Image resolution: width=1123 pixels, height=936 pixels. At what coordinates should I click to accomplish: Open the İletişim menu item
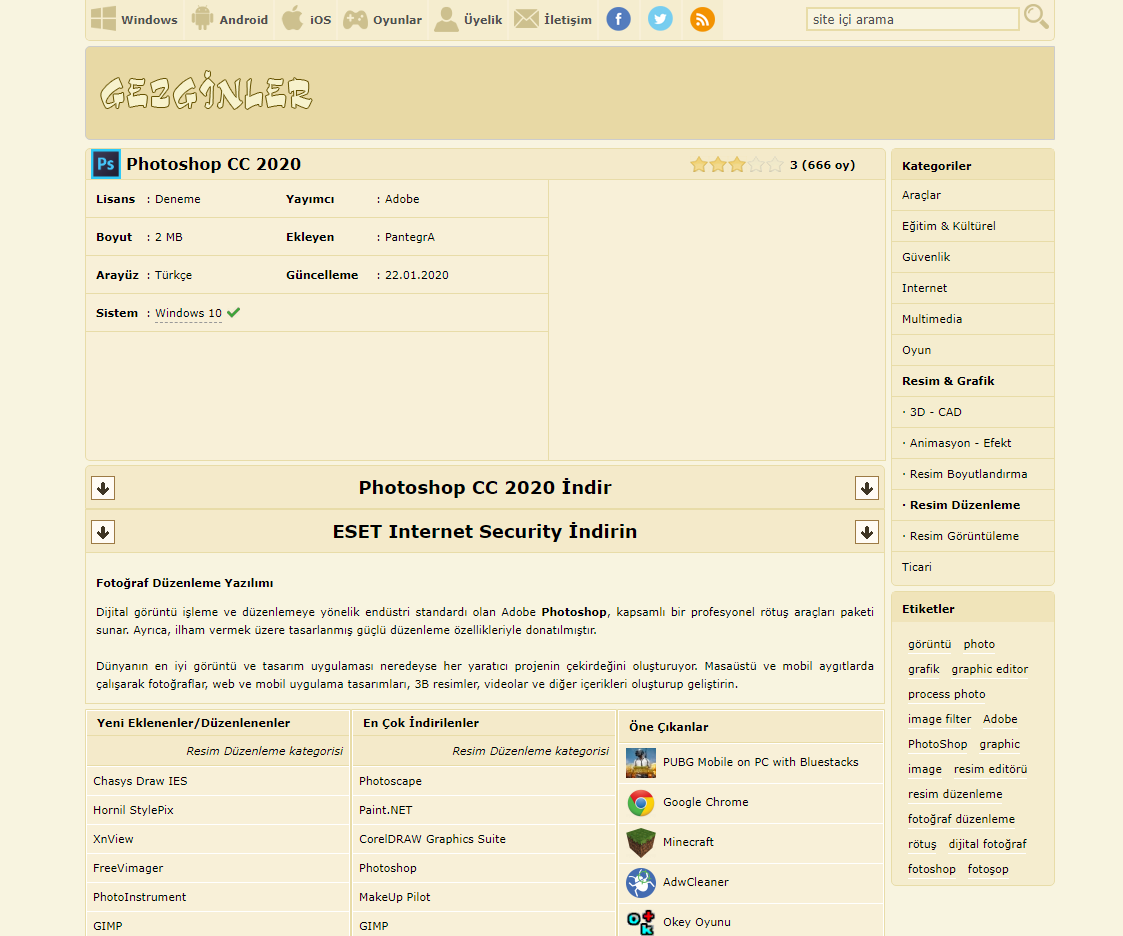568,20
